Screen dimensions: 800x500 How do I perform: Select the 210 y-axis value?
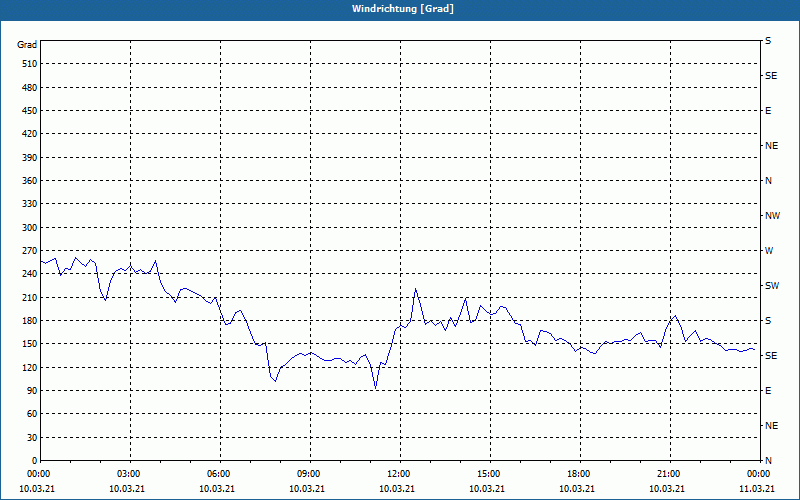tap(30, 297)
